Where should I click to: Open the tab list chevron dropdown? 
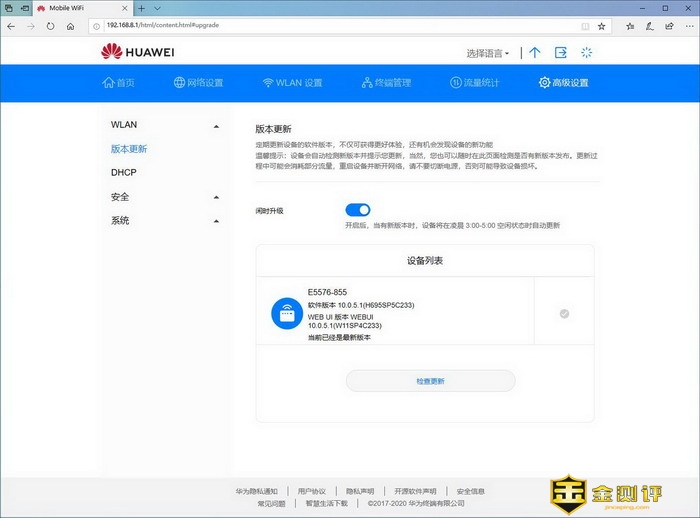point(157,8)
